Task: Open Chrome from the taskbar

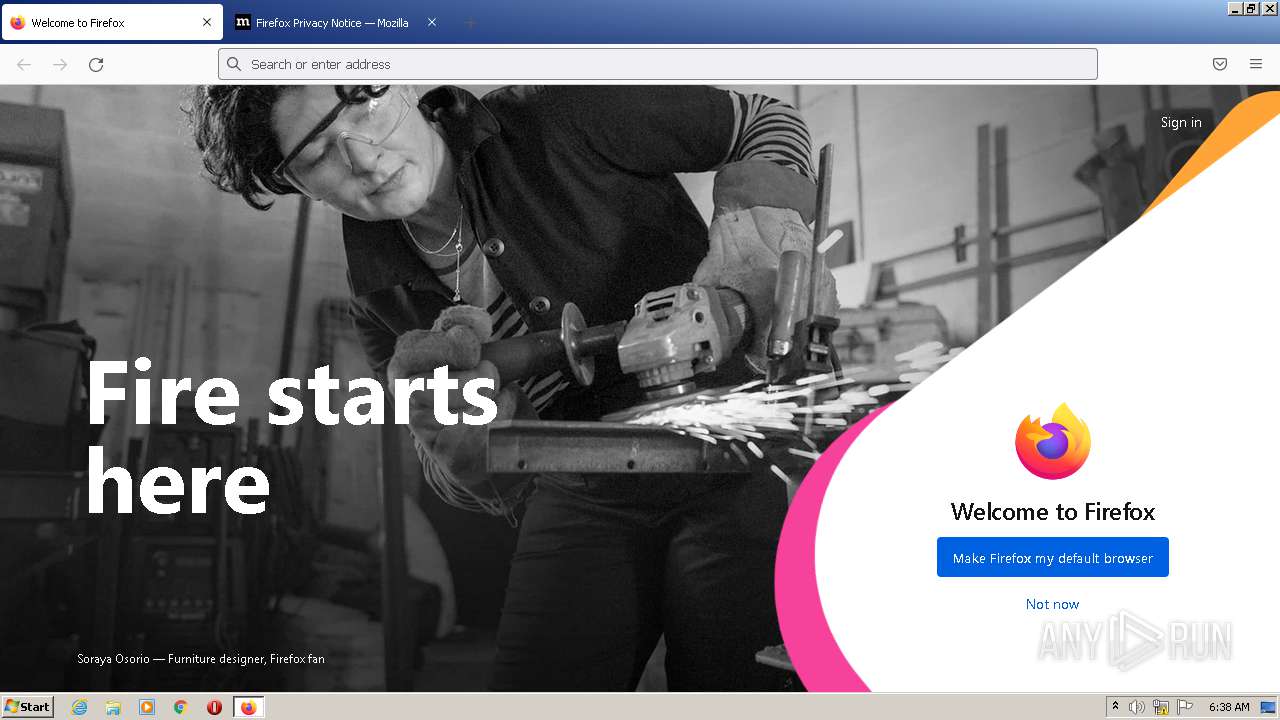Action: (181, 707)
